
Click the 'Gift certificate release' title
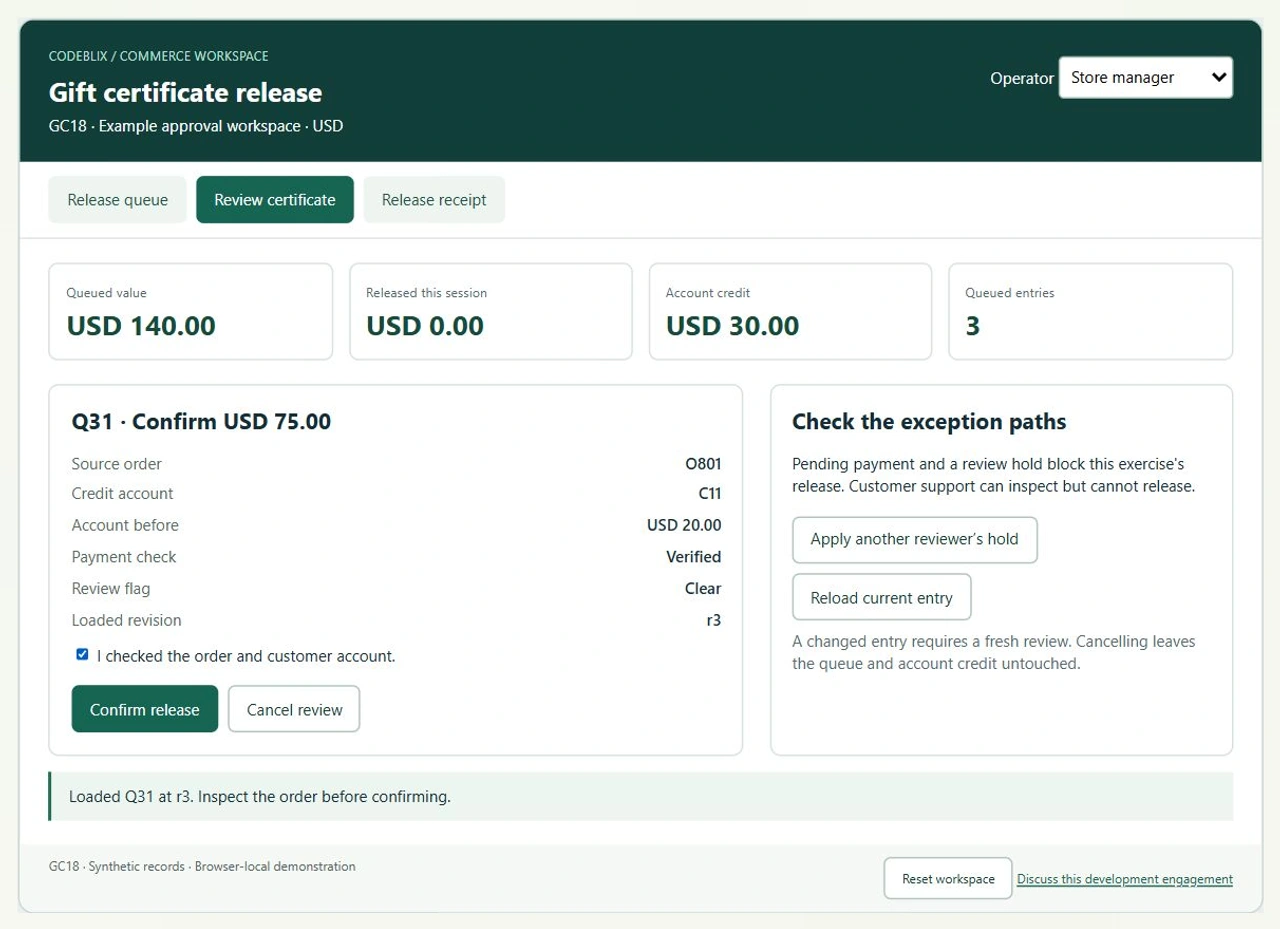click(185, 93)
